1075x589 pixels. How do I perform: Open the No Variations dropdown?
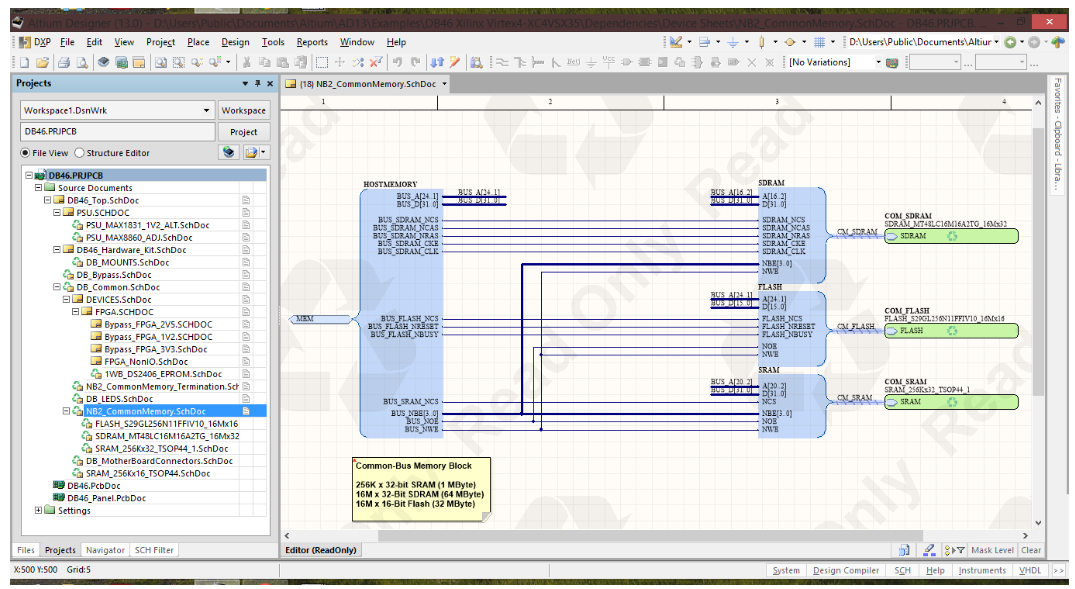pos(880,62)
